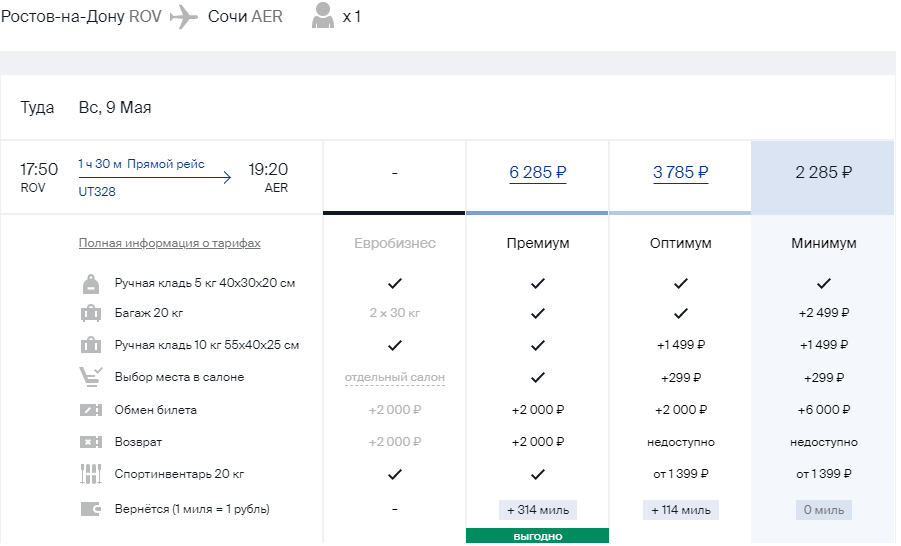Click the Вс, 9 Мая date text
Image resolution: width=901 pixels, height=546 pixels.
[115, 107]
